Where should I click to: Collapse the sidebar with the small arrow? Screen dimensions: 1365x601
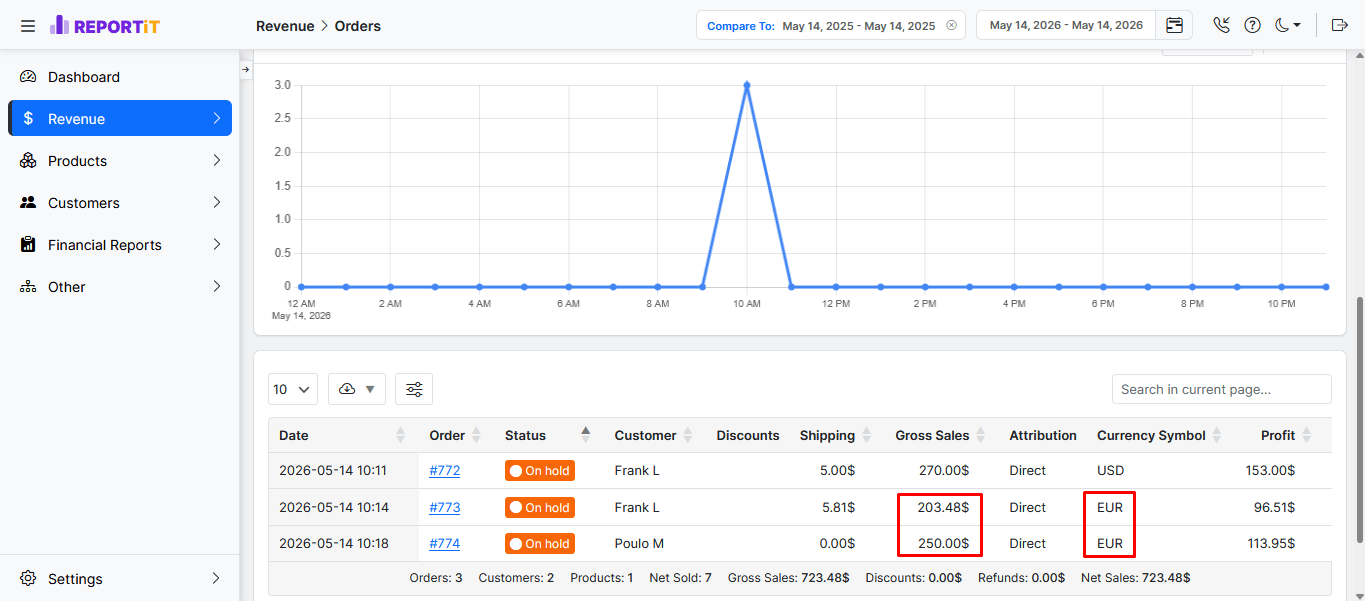click(246, 69)
